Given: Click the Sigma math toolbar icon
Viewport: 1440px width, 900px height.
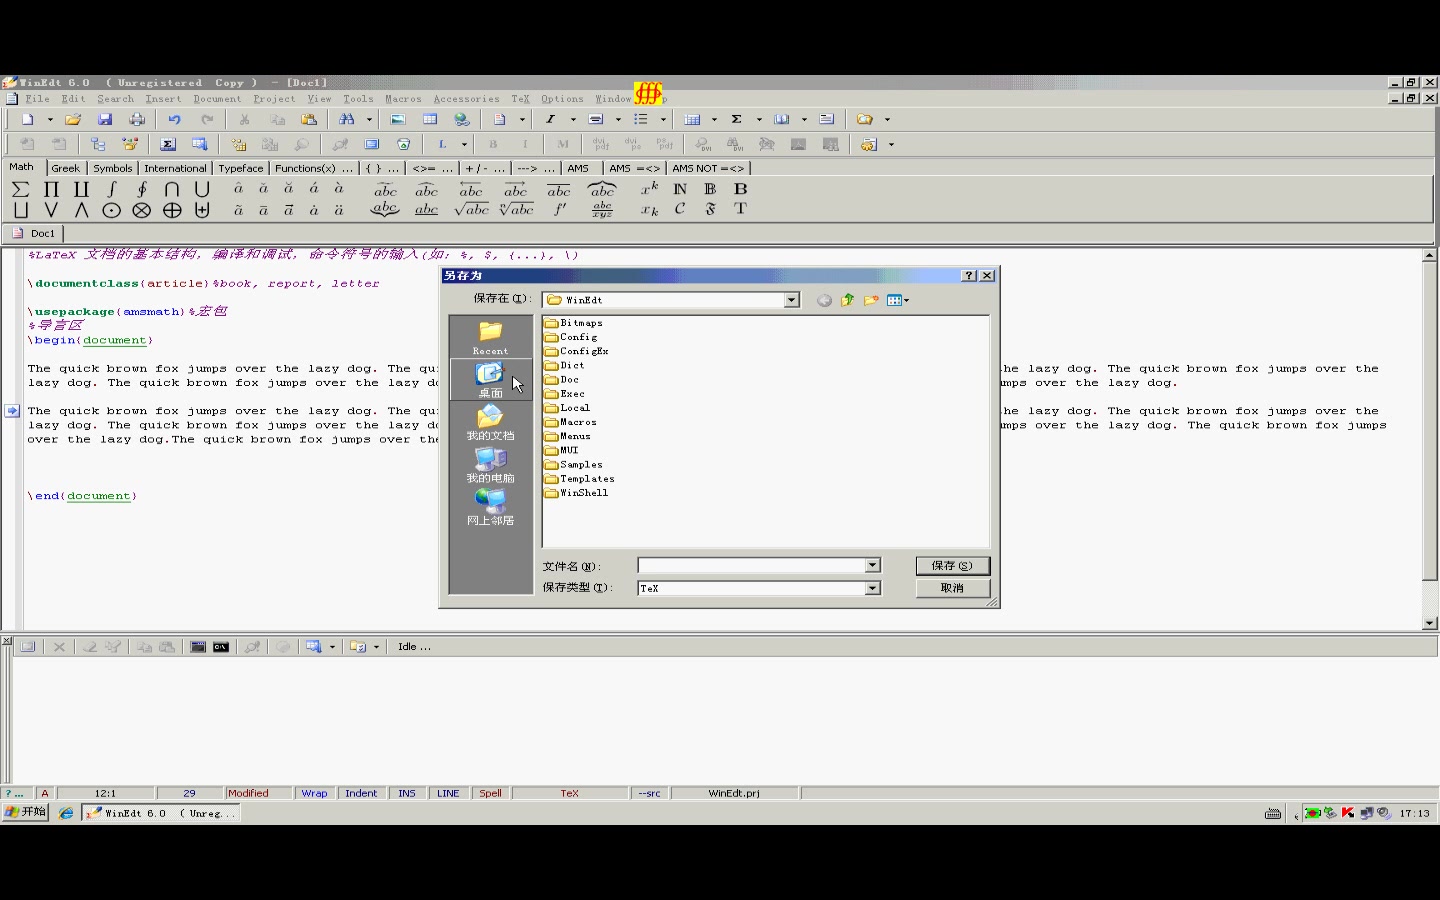Looking at the screenshot, I should [x=737, y=119].
